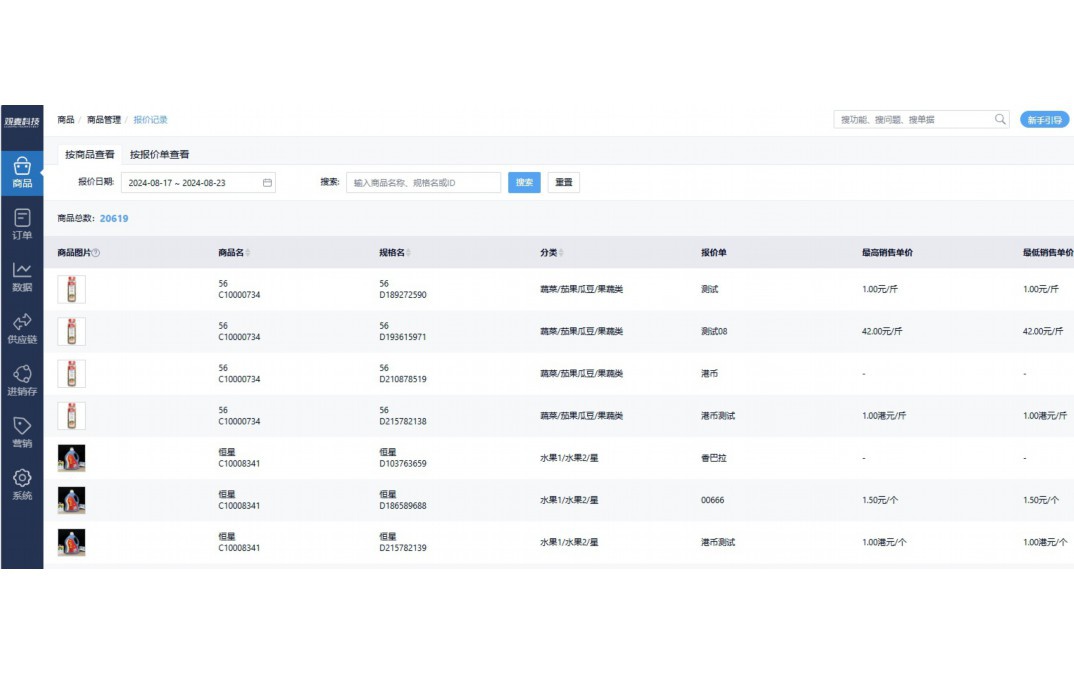Image resolution: width=1074 pixels, height=674 pixels.
Task: Open calendar icon in 报价日期 field
Action: point(267,183)
